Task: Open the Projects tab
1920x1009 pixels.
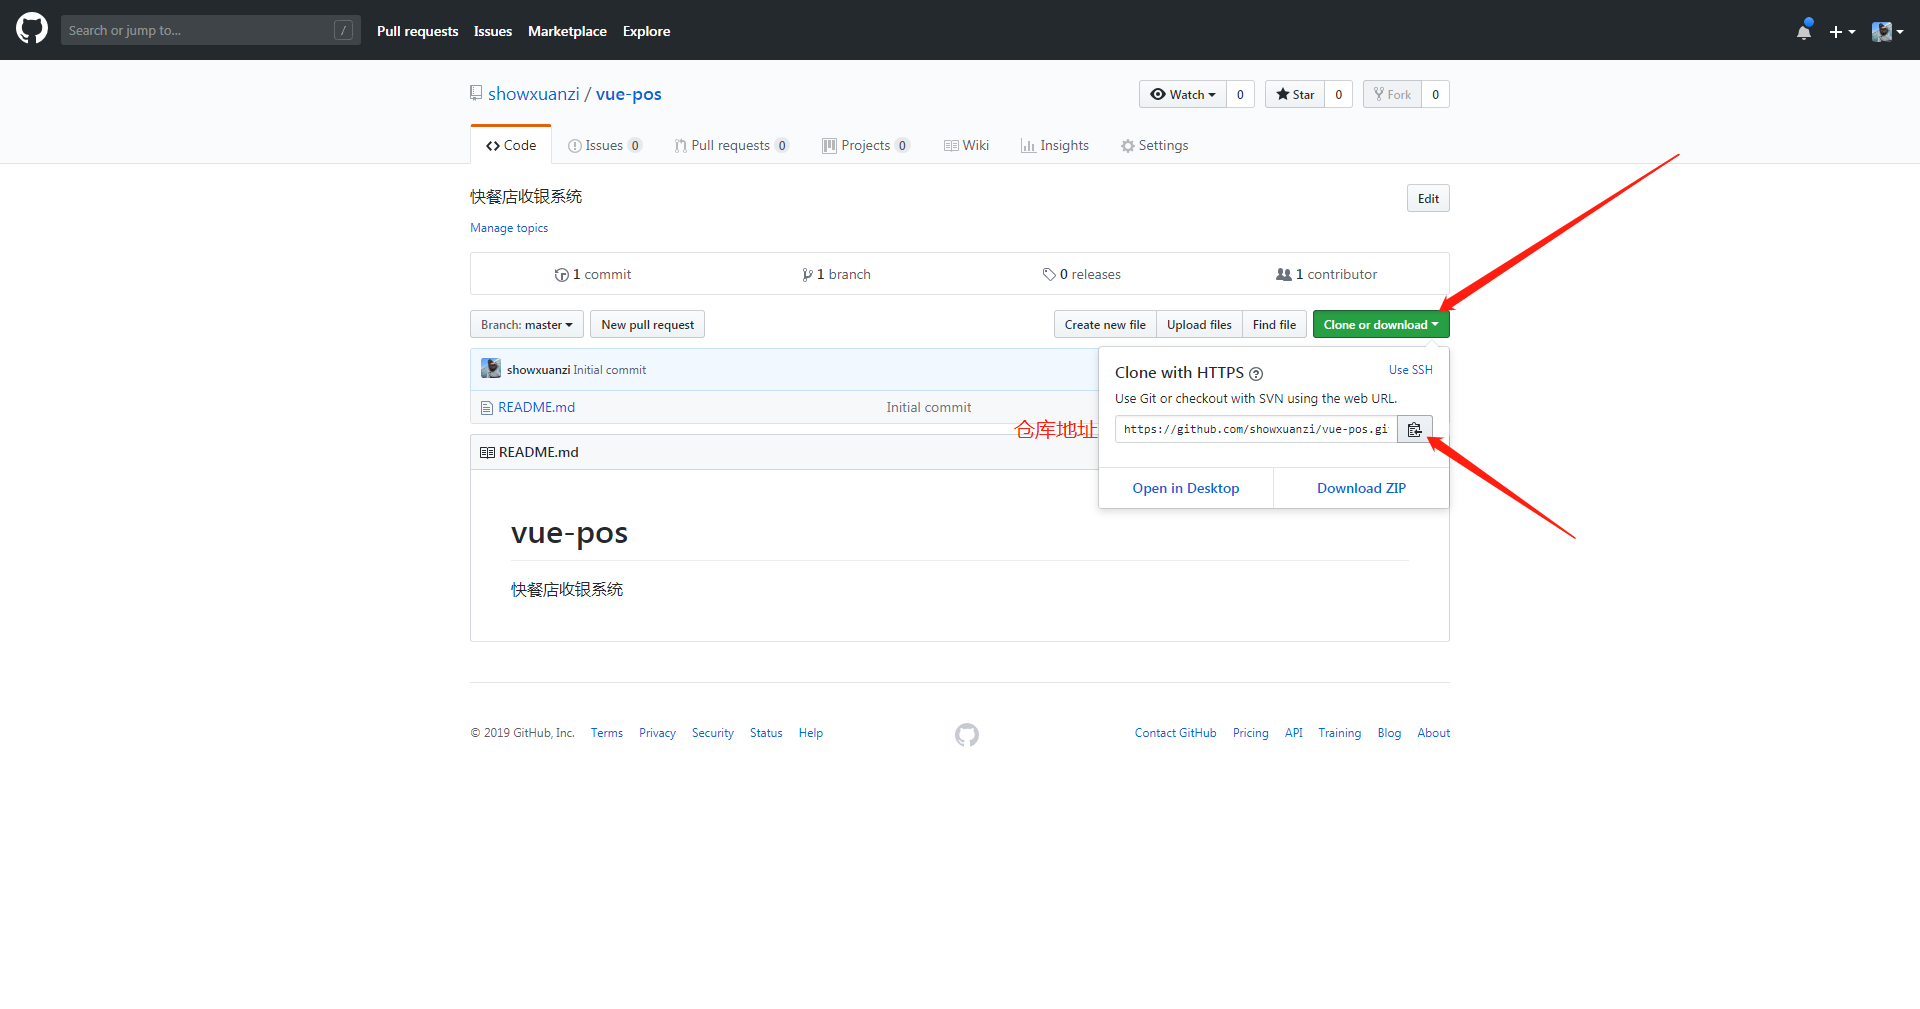Action: (865, 145)
